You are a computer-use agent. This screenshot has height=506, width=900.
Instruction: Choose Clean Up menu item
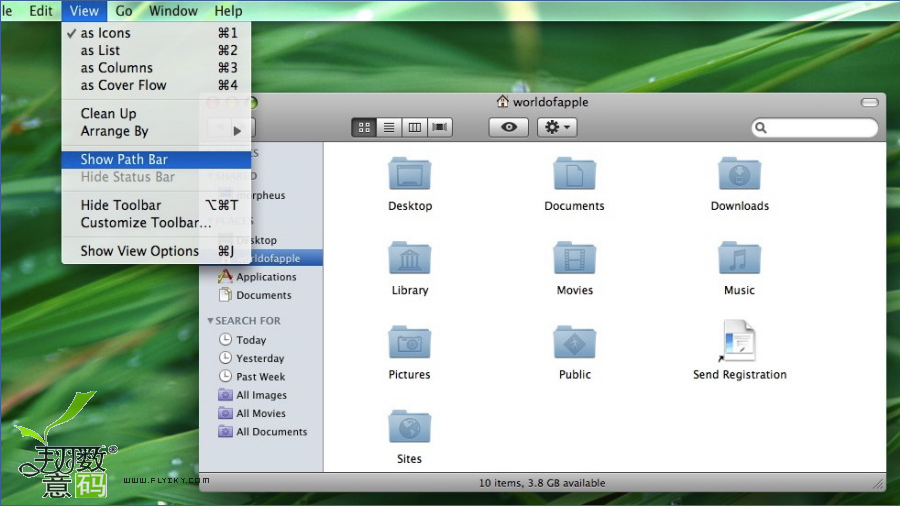coord(156,114)
